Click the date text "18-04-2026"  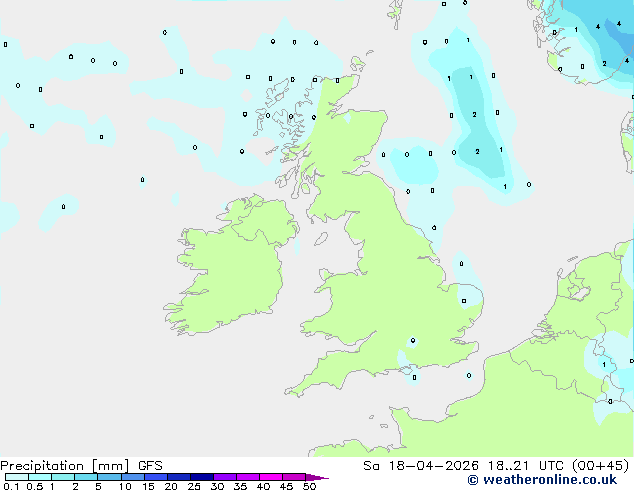click(x=433, y=466)
